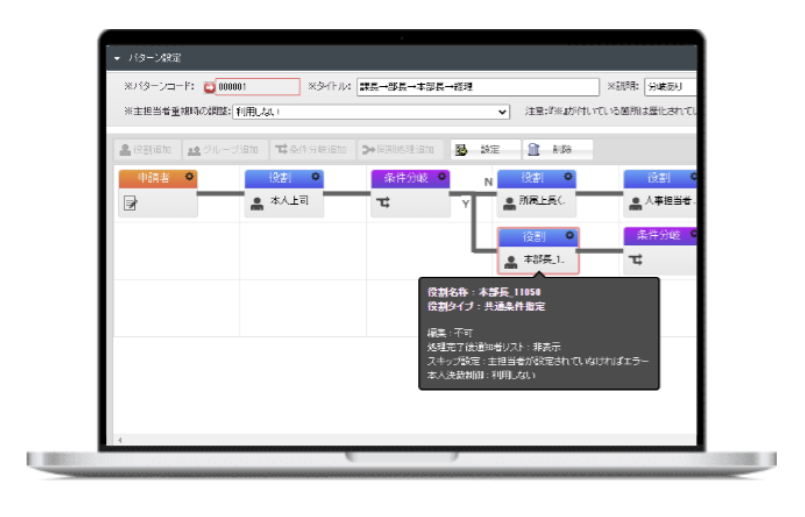Click the branch icon in the first 条件分岐 node
This screenshot has height=517, width=805.
click(x=382, y=203)
